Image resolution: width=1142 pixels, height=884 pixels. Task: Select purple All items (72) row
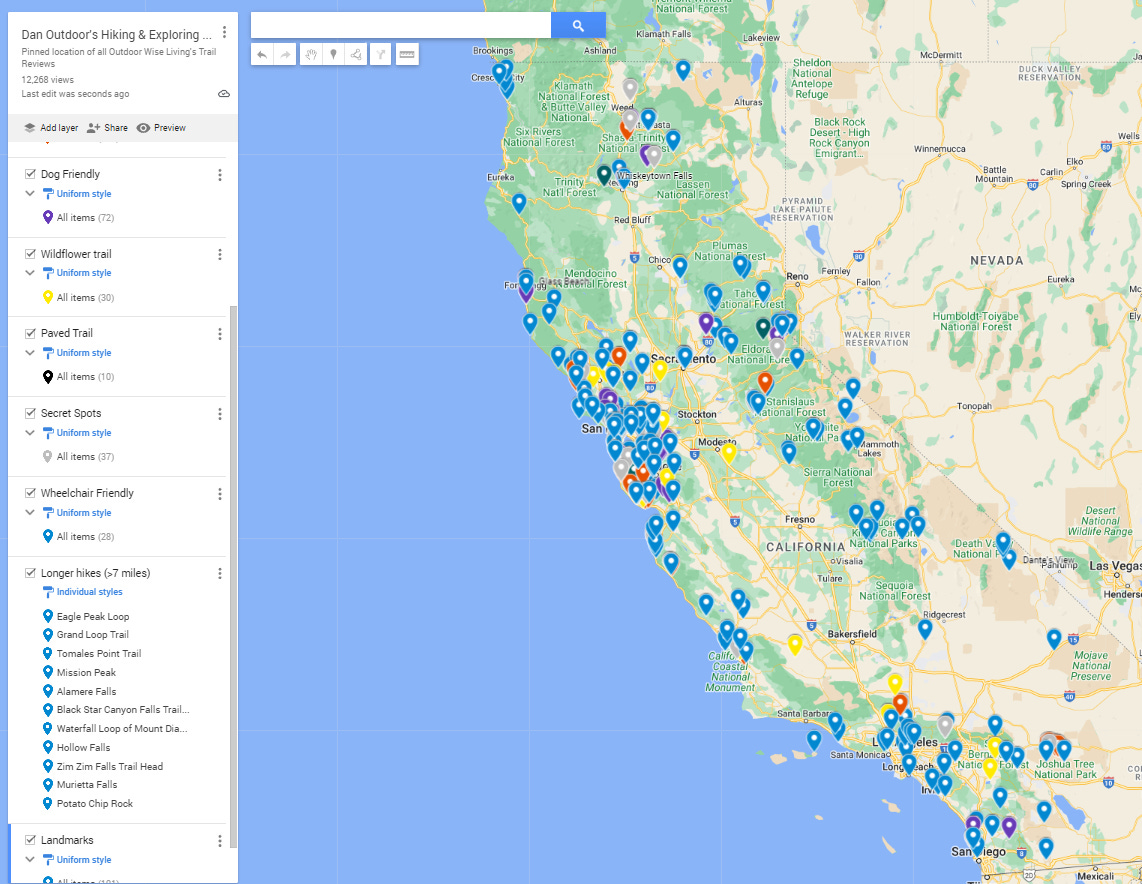point(79,218)
